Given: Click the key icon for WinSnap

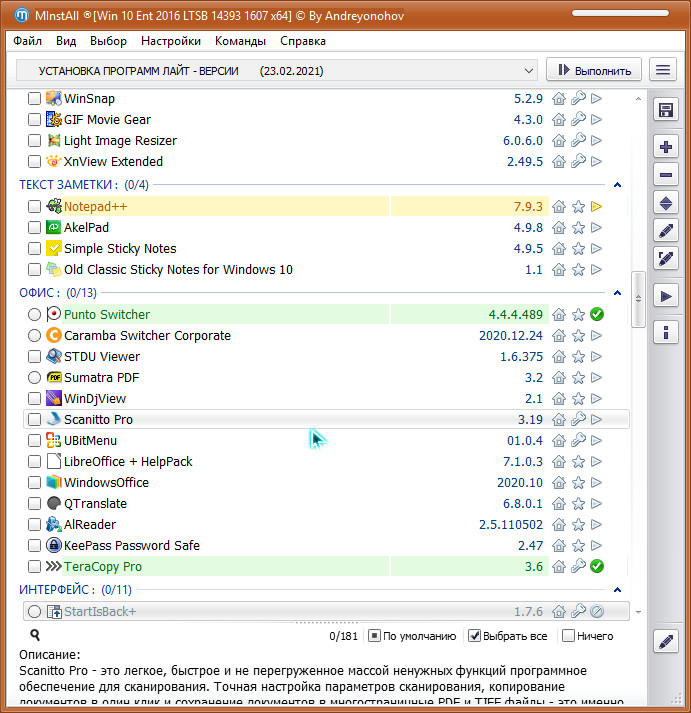Looking at the screenshot, I should [578, 98].
